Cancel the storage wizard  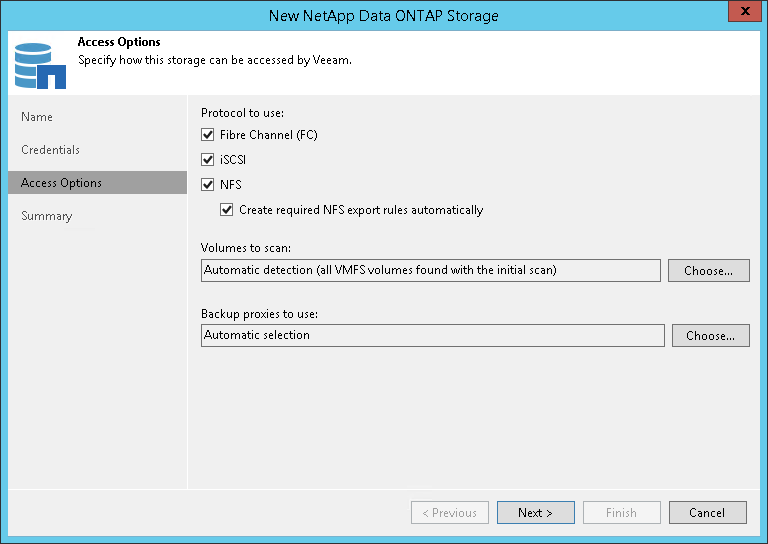tap(707, 513)
